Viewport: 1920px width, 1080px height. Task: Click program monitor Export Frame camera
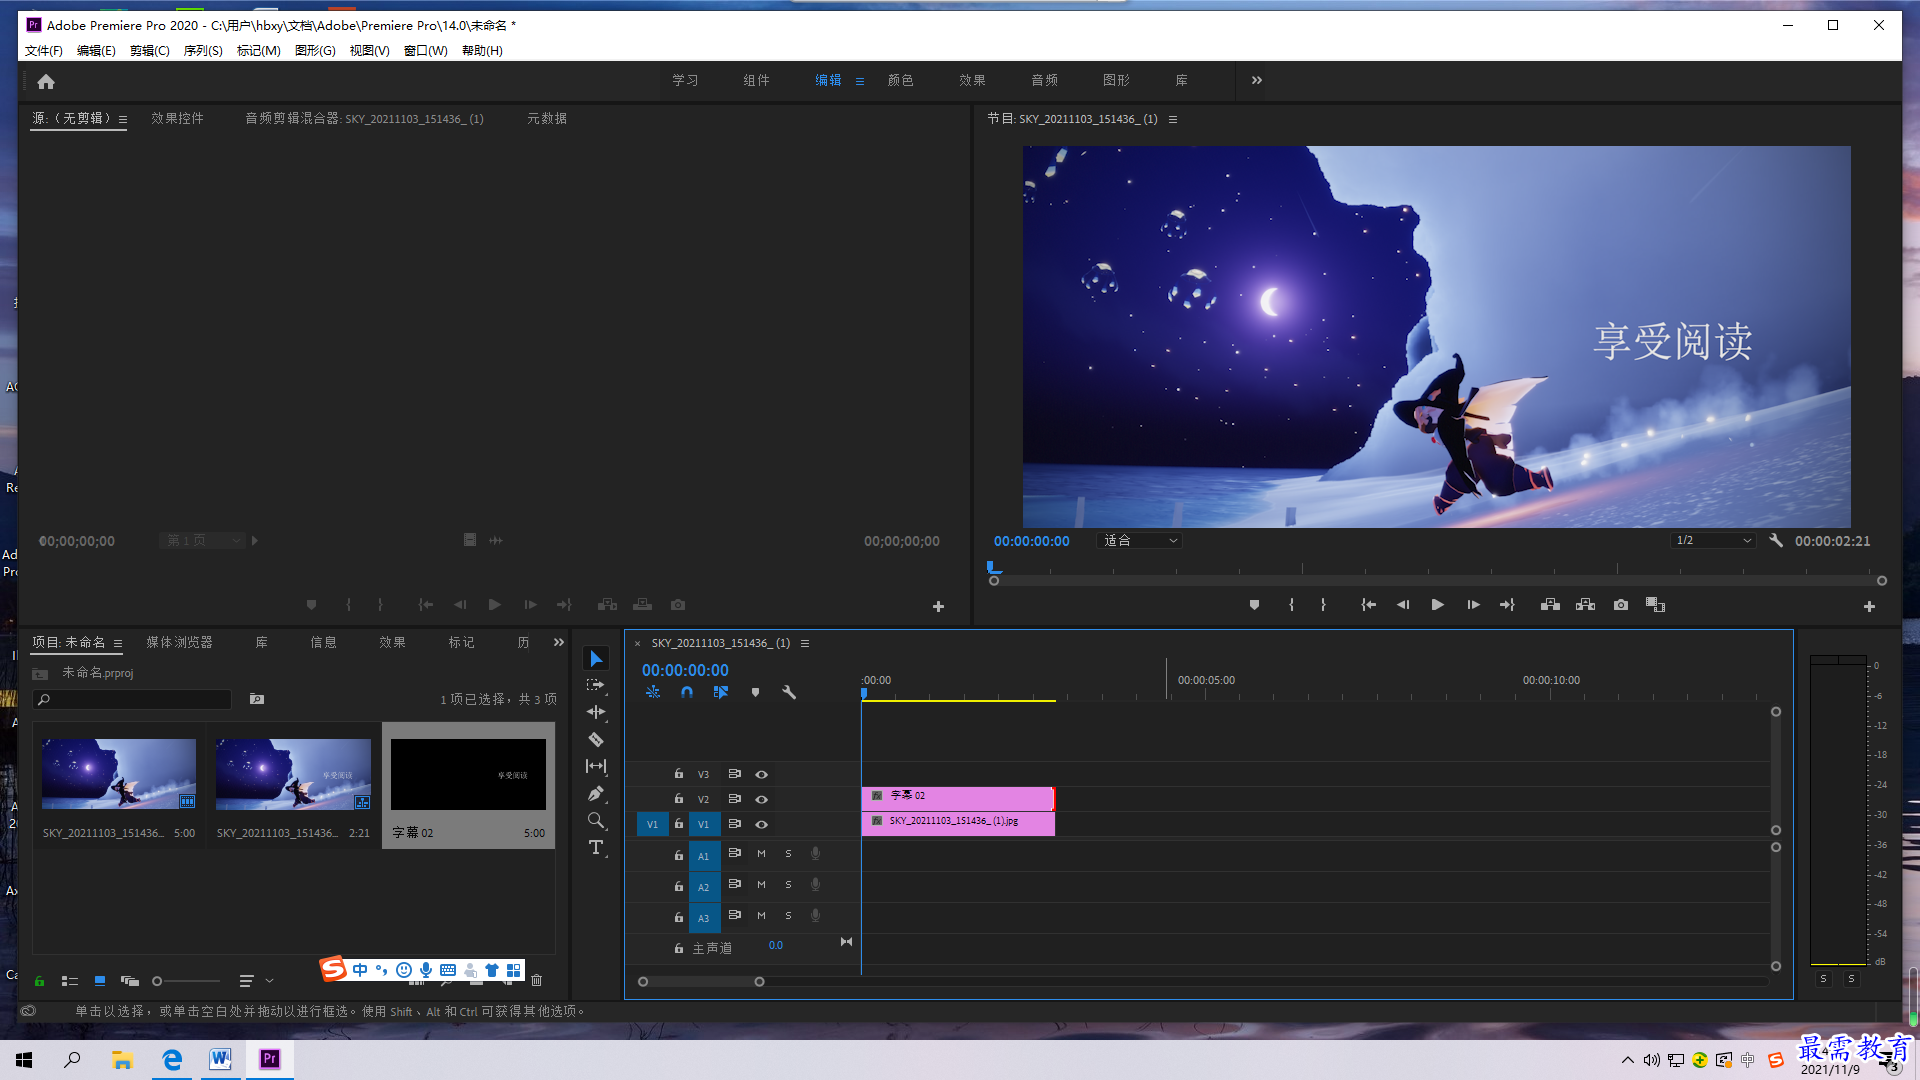click(x=1621, y=605)
